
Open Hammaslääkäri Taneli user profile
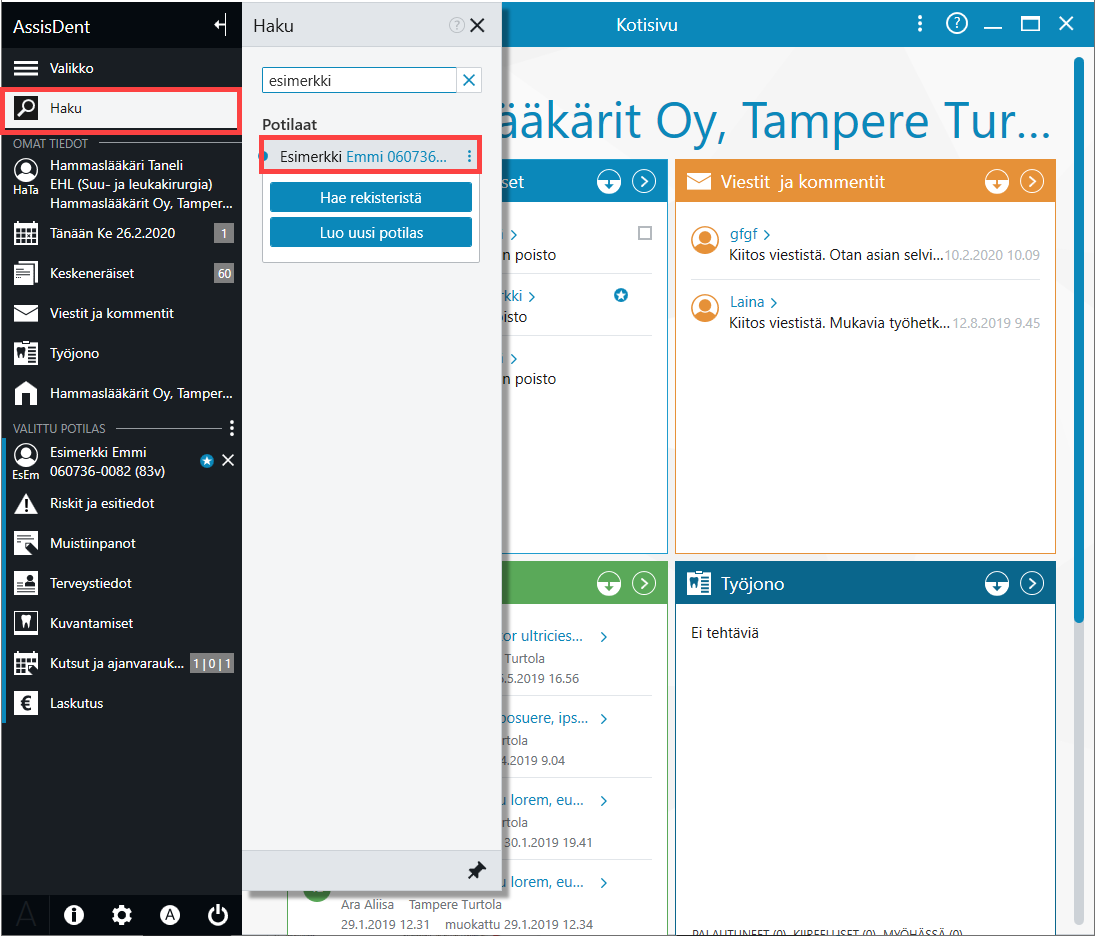(121, 184)
